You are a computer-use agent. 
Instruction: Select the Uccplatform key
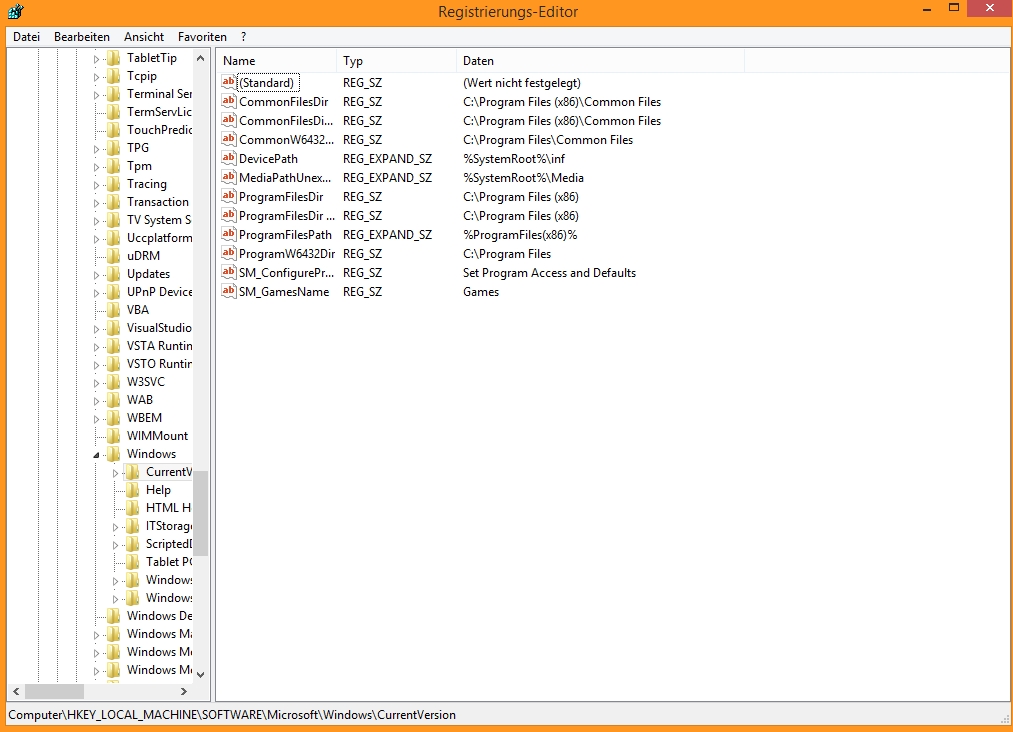(159, 238)
